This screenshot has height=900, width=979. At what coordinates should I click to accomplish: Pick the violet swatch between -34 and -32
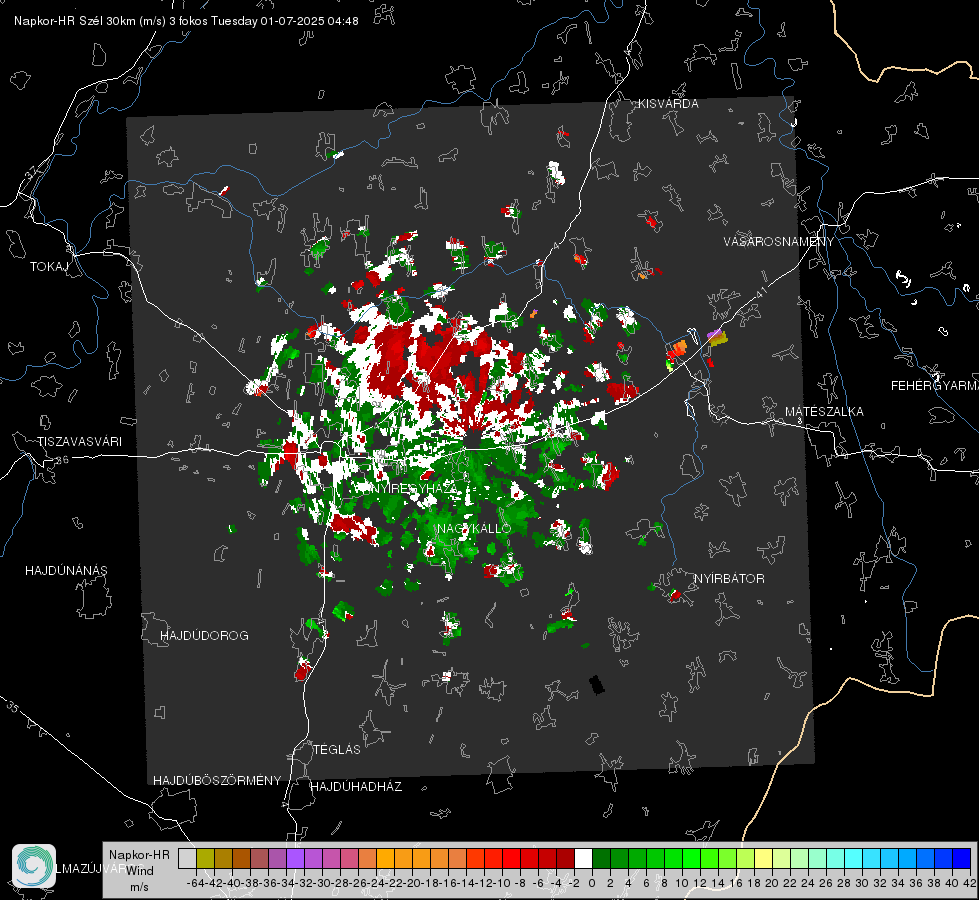click(295, 858)
